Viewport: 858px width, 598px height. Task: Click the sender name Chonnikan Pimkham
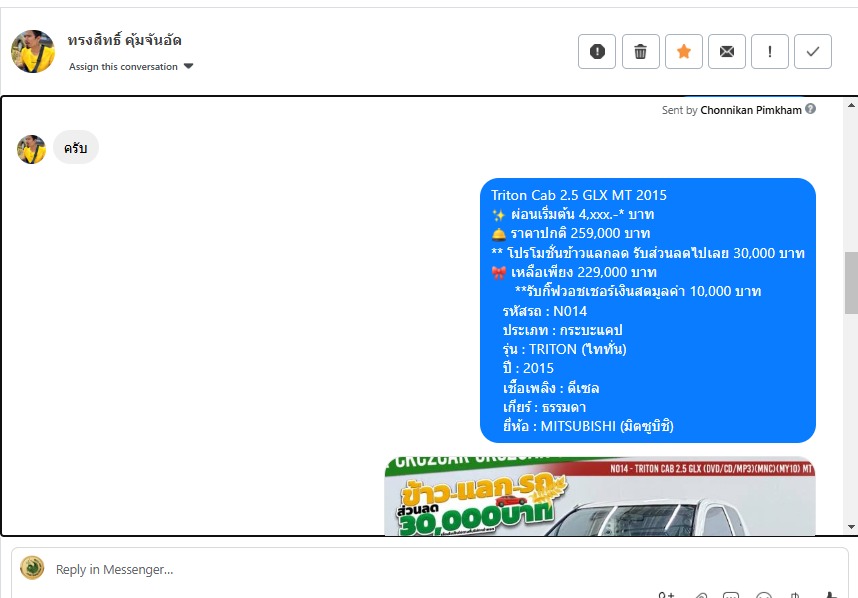click(x=751, y=110)
